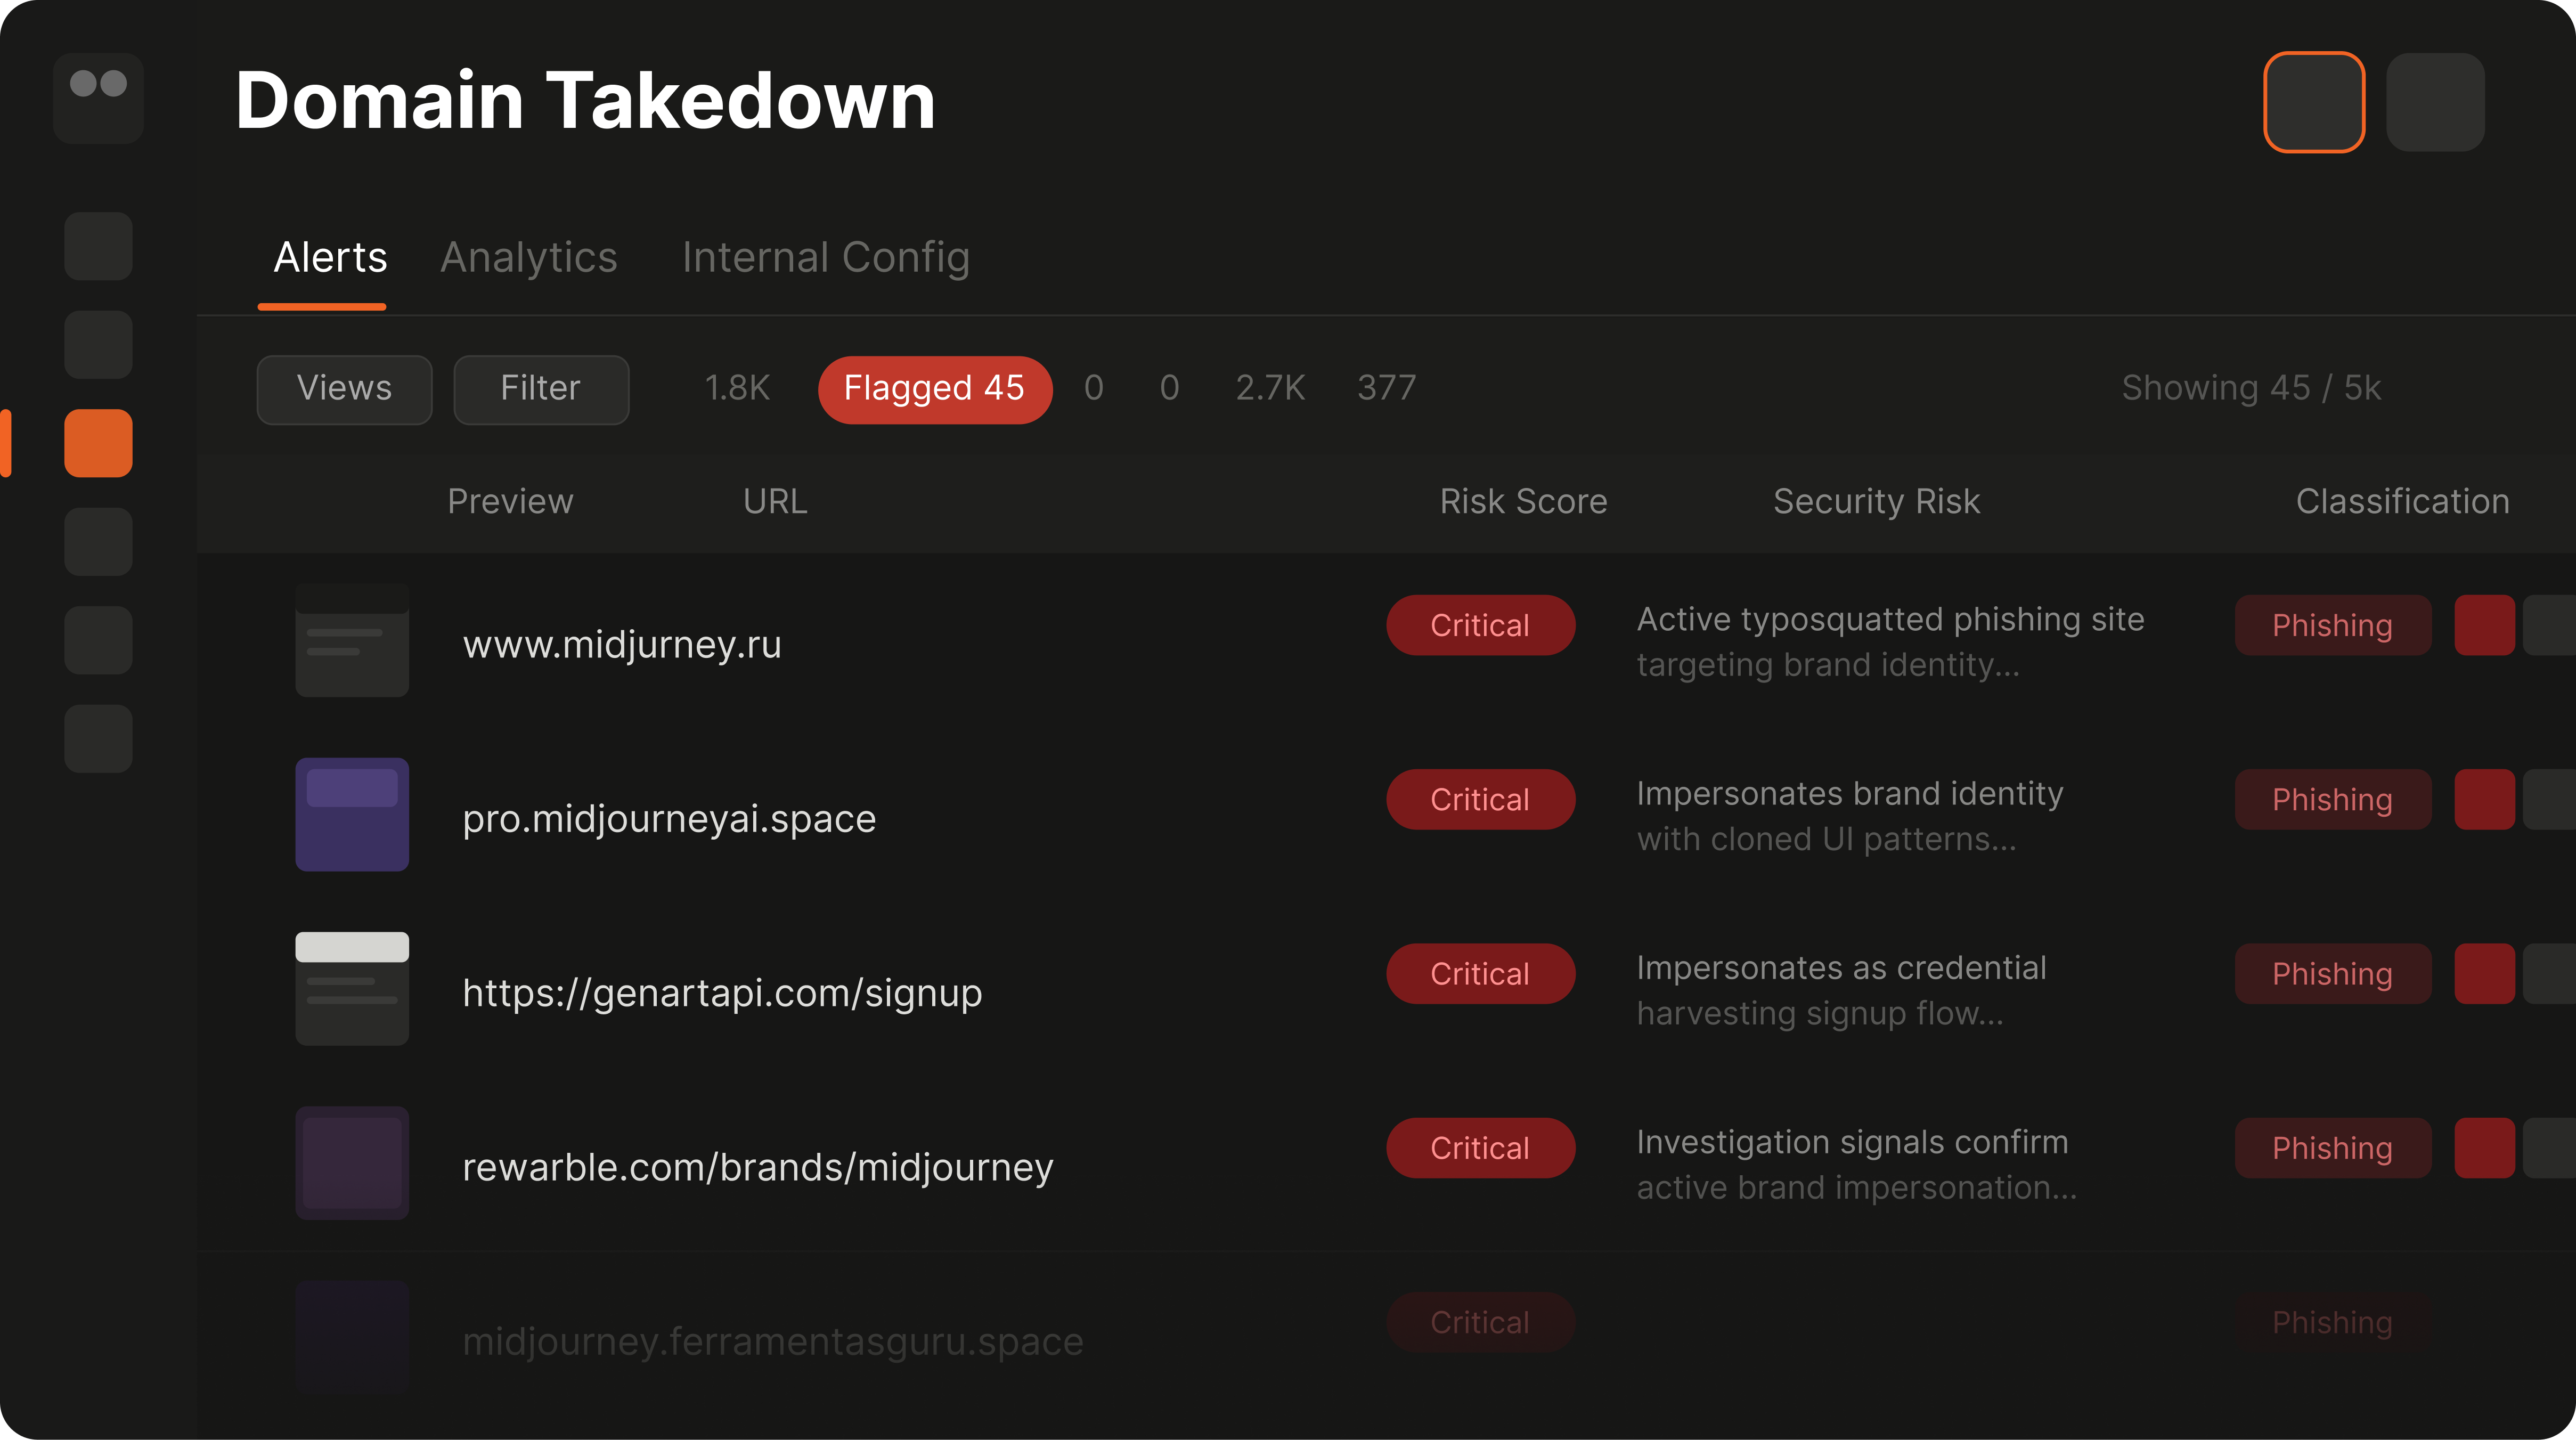This screenshot has width=2576, height=1440.
Task: Select the orange active sidebar icon
Action: click(x=98, y=443)
